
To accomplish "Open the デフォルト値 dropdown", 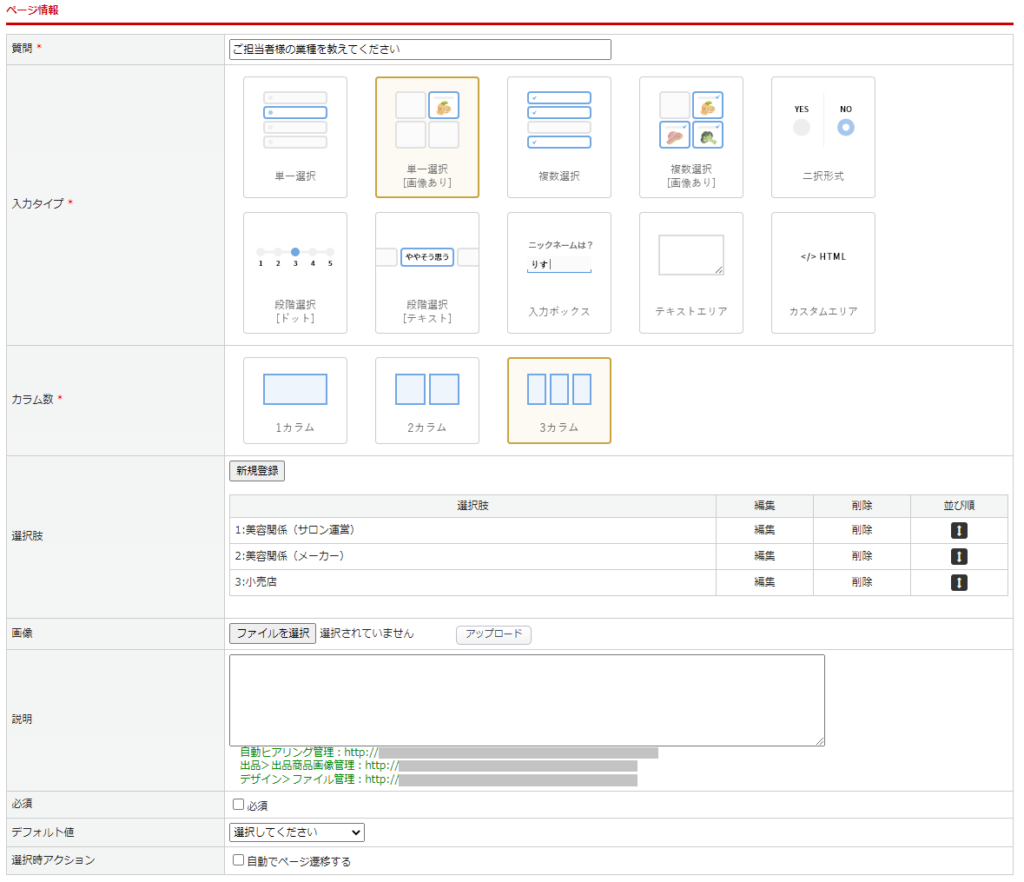I will coord(297,832).
